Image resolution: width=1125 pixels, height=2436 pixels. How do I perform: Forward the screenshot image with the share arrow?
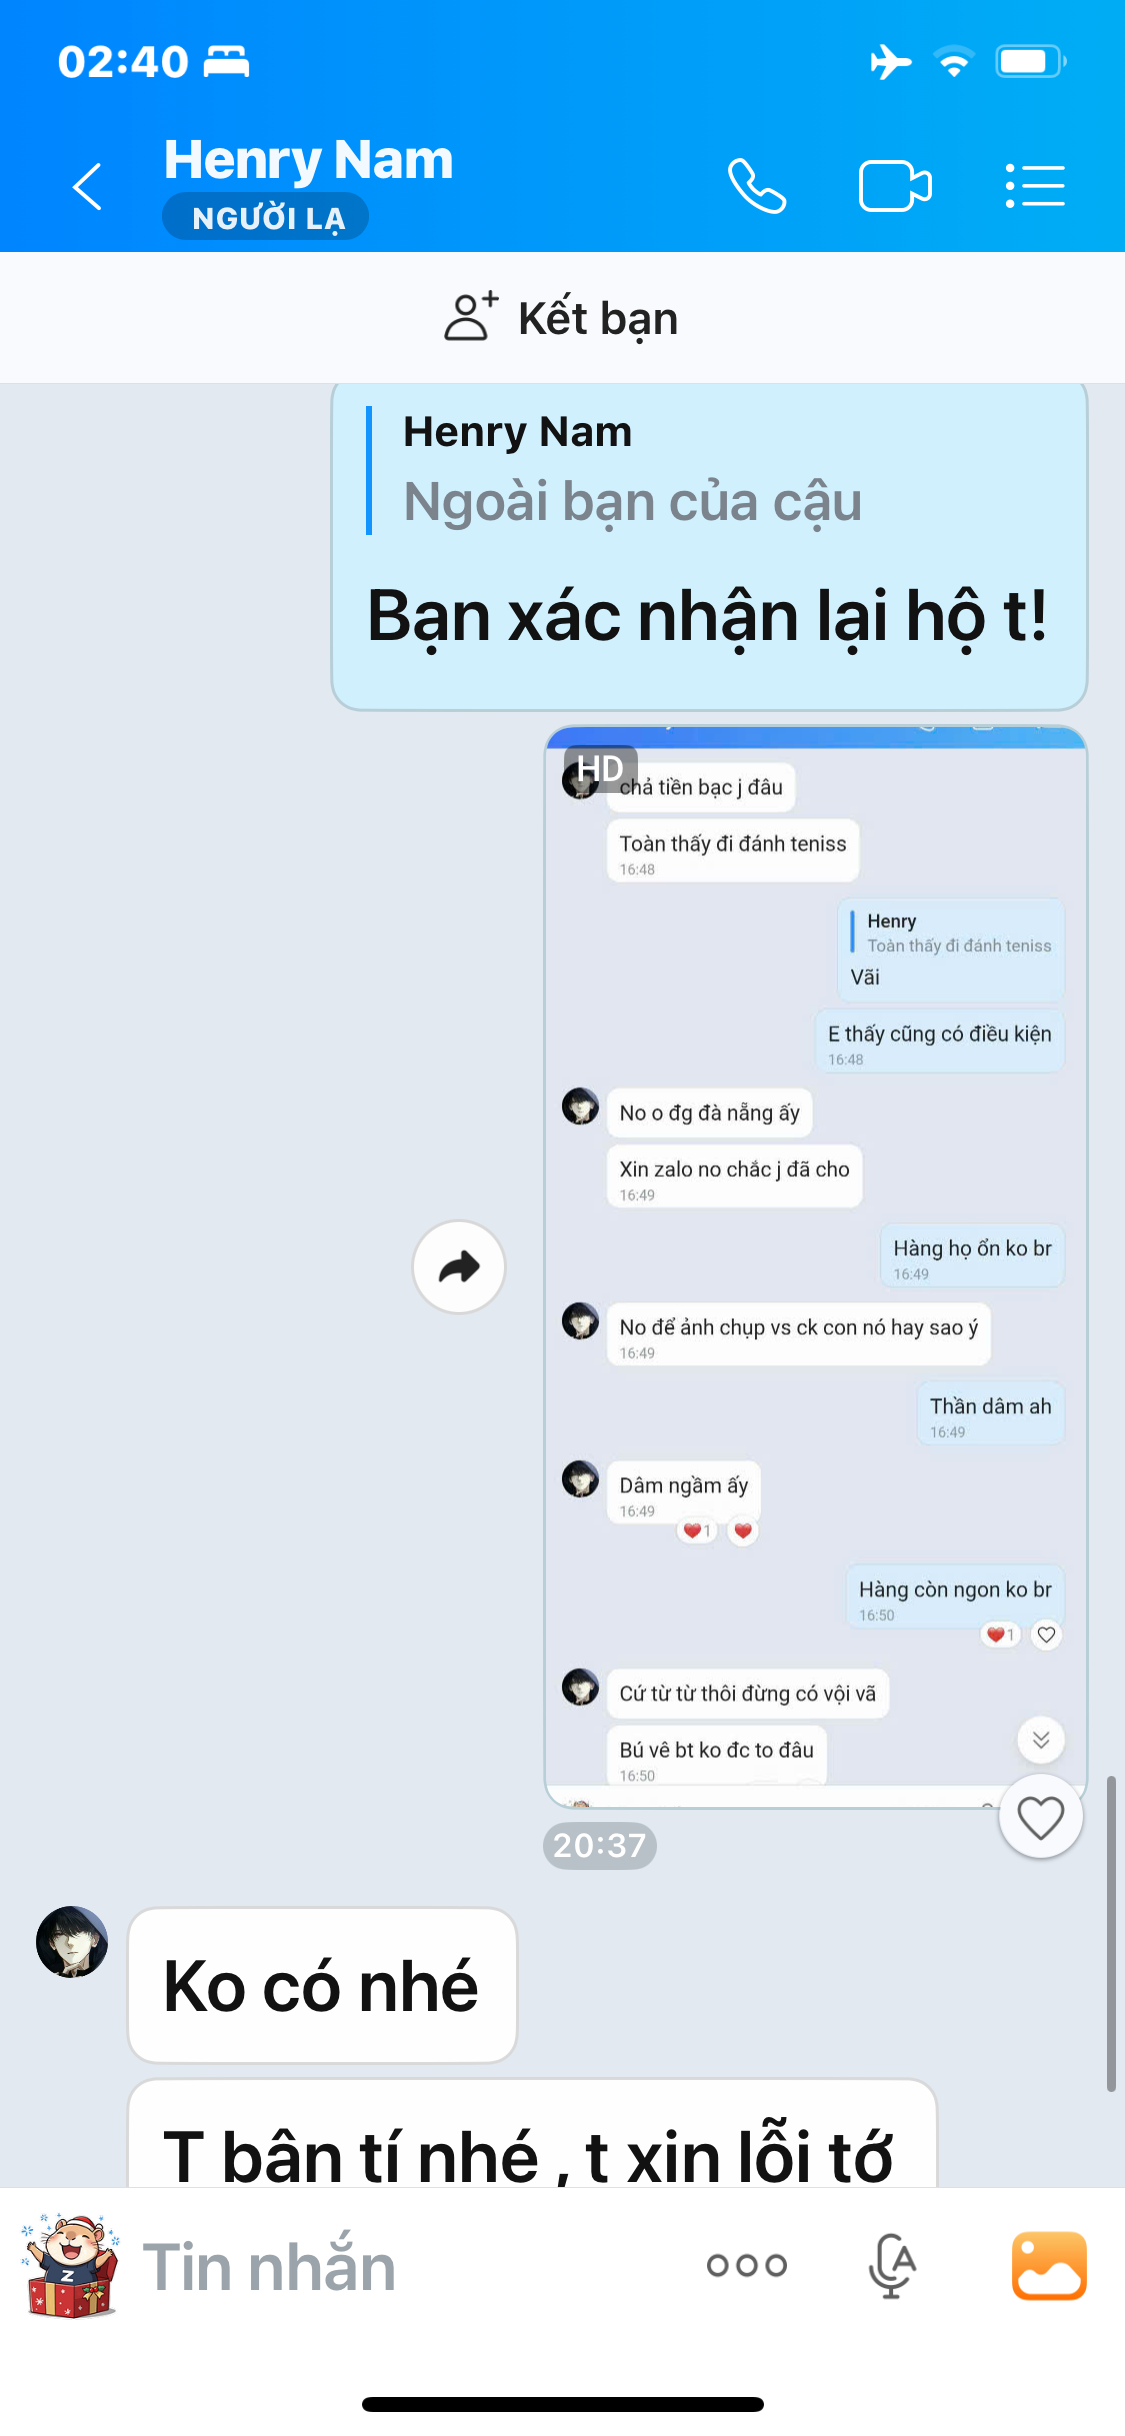[459, 1267]
